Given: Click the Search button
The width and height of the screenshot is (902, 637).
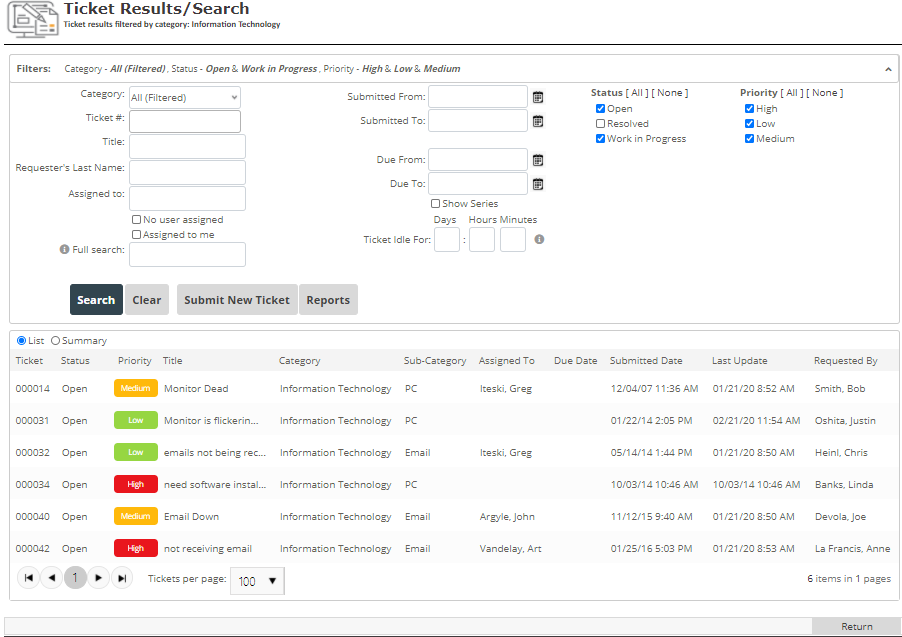Looking at the screenshot, I should point(96,300).
